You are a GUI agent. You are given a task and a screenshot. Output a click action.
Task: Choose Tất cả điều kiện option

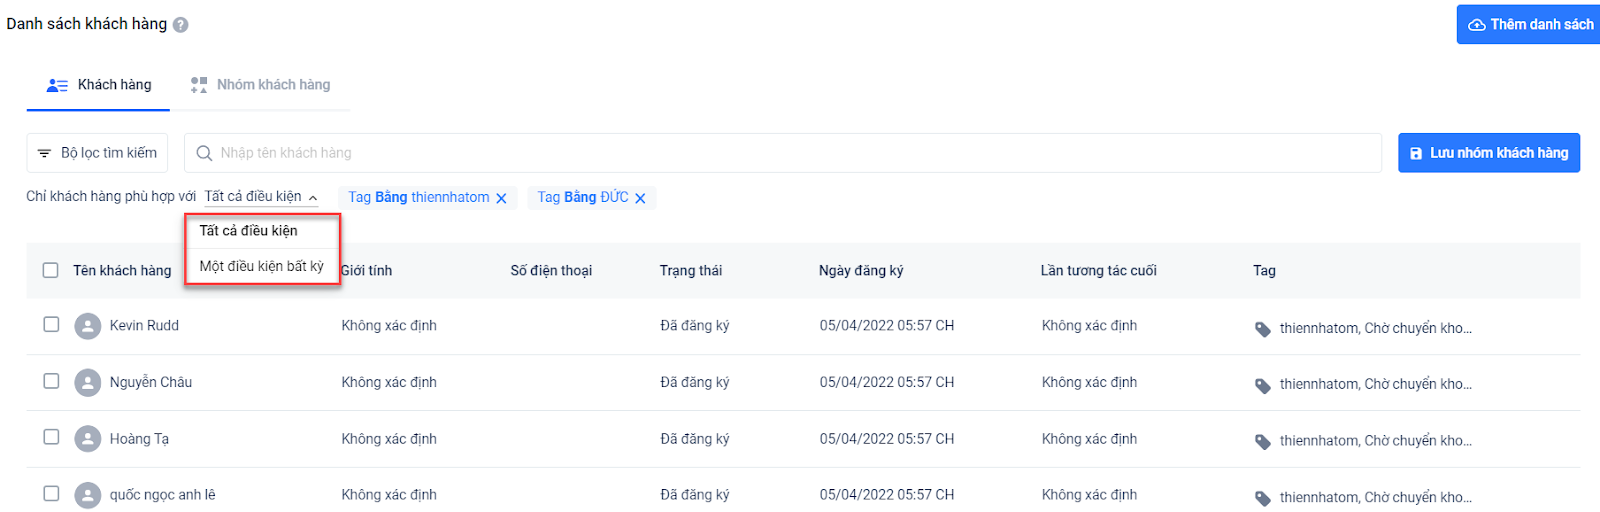(249, 231)
